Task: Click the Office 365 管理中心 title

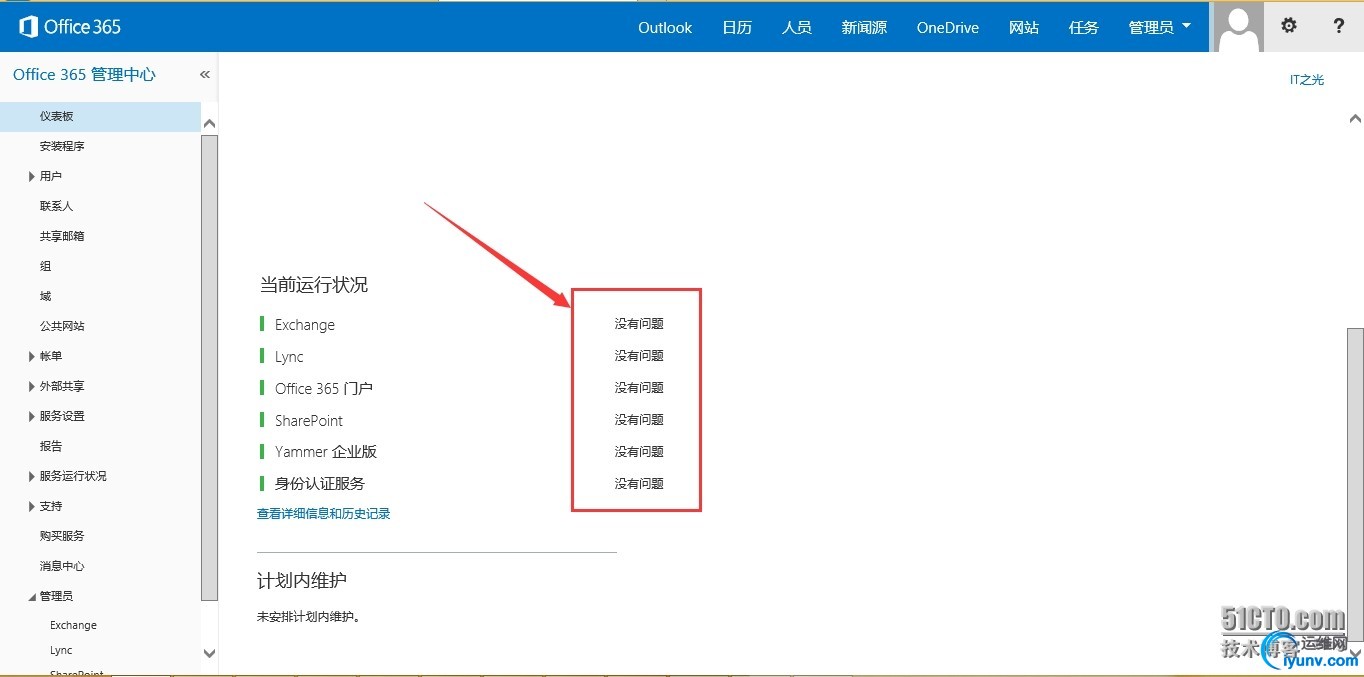Action: coord(84,74)
